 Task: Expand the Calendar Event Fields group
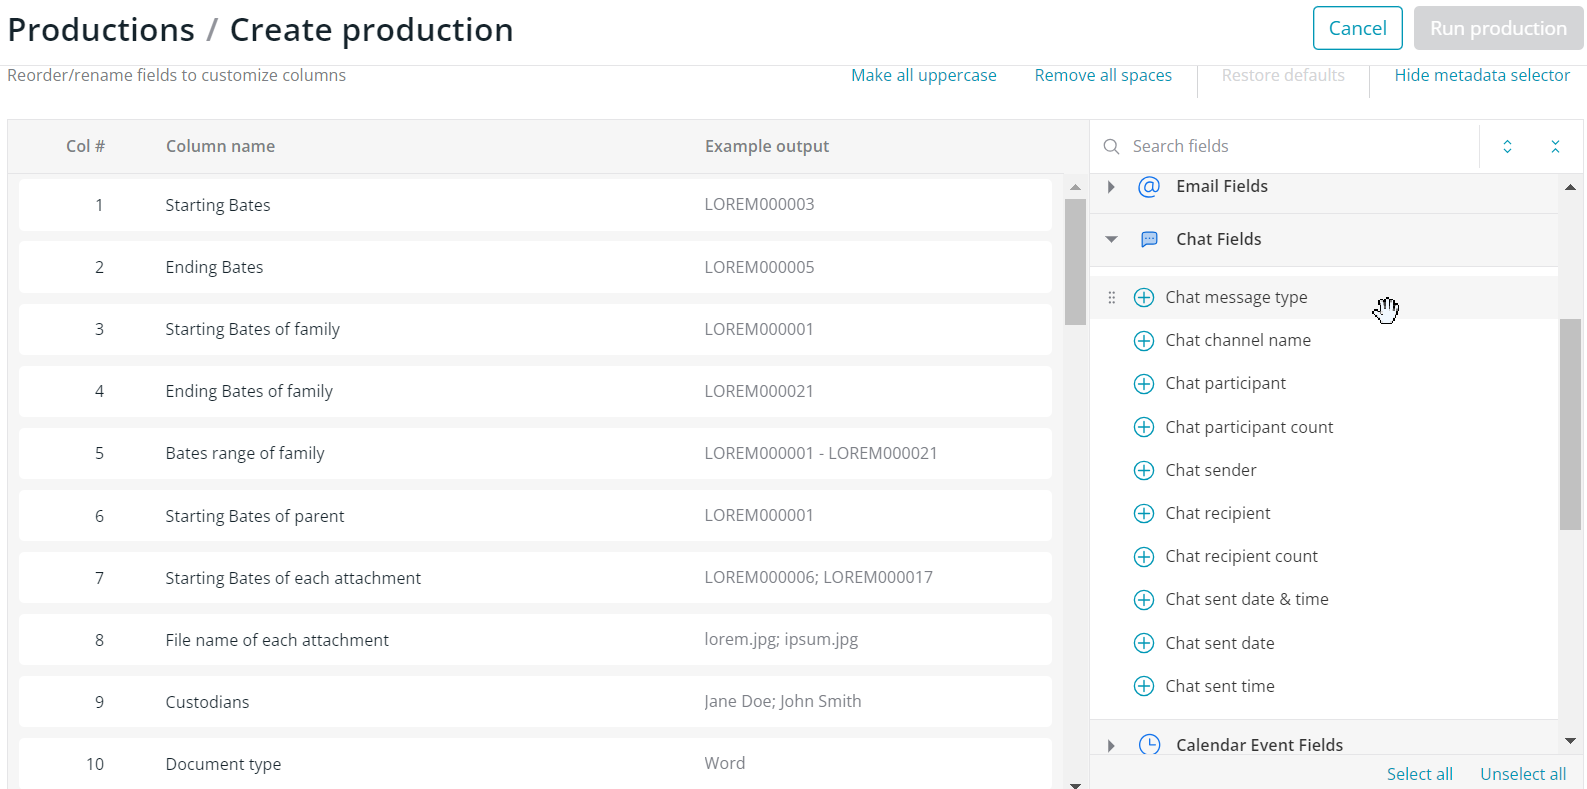[x=1111, y=745]
